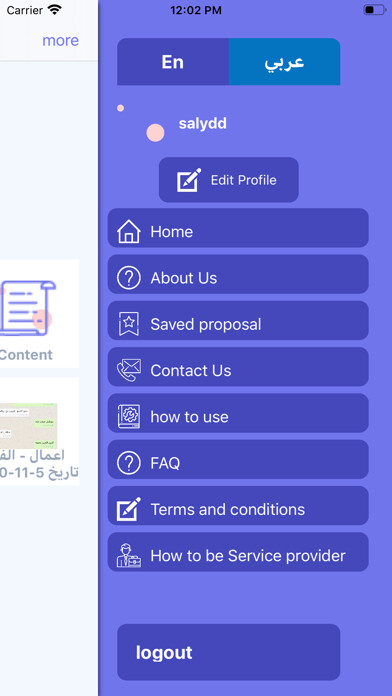Open the FAQ menu entry
The width and height of the screenshot is (392, 696).
tap(238, 463)
